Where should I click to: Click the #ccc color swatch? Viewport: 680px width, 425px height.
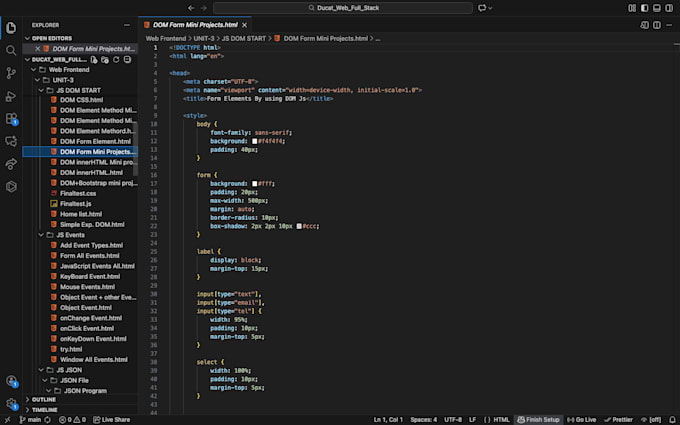[299, 226]
